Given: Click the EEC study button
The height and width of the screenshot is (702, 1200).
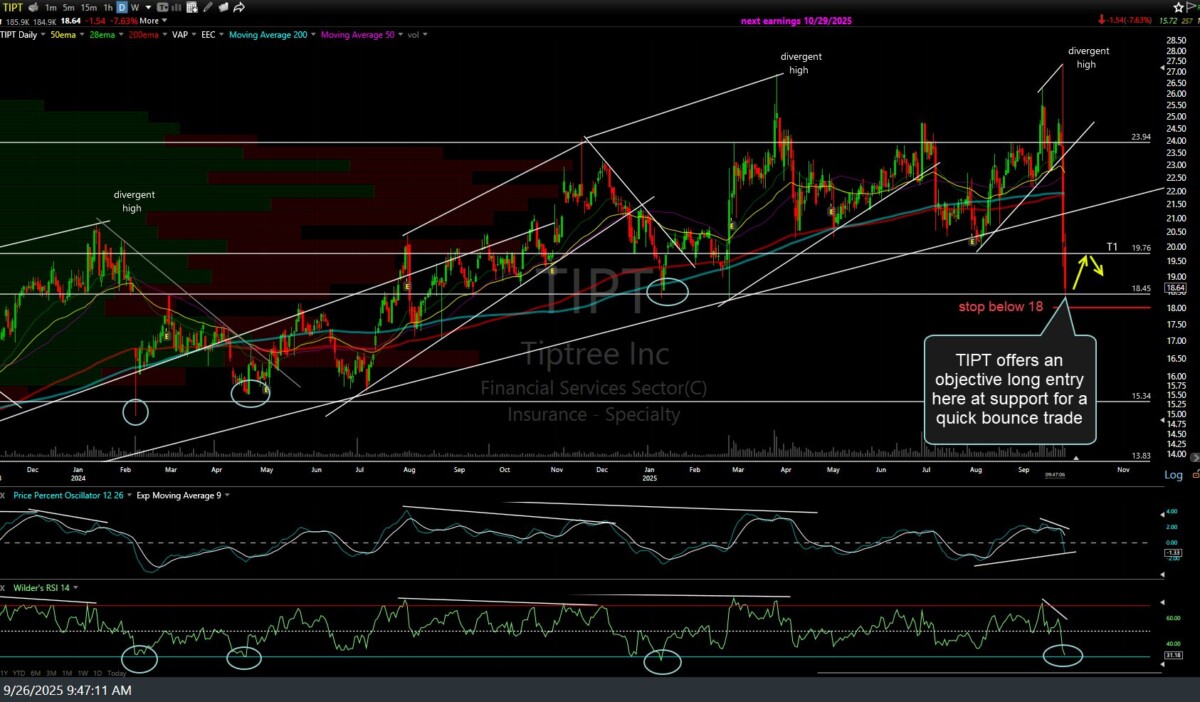Looking at the screenshot, I should coord(209,33).
